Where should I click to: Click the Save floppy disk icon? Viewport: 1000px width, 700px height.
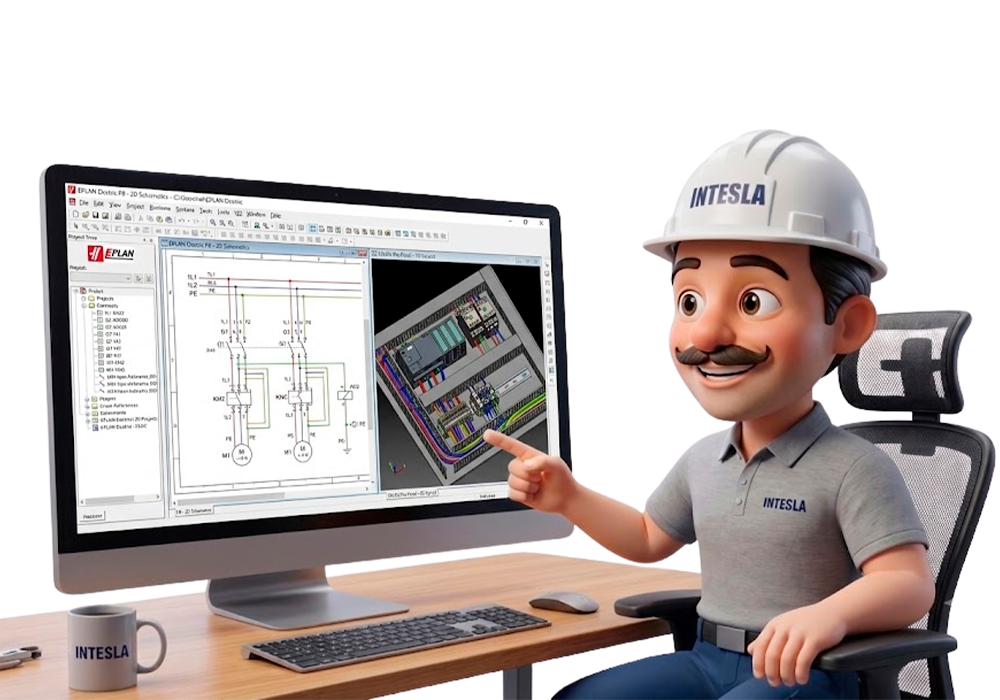(x=96, y=215)
